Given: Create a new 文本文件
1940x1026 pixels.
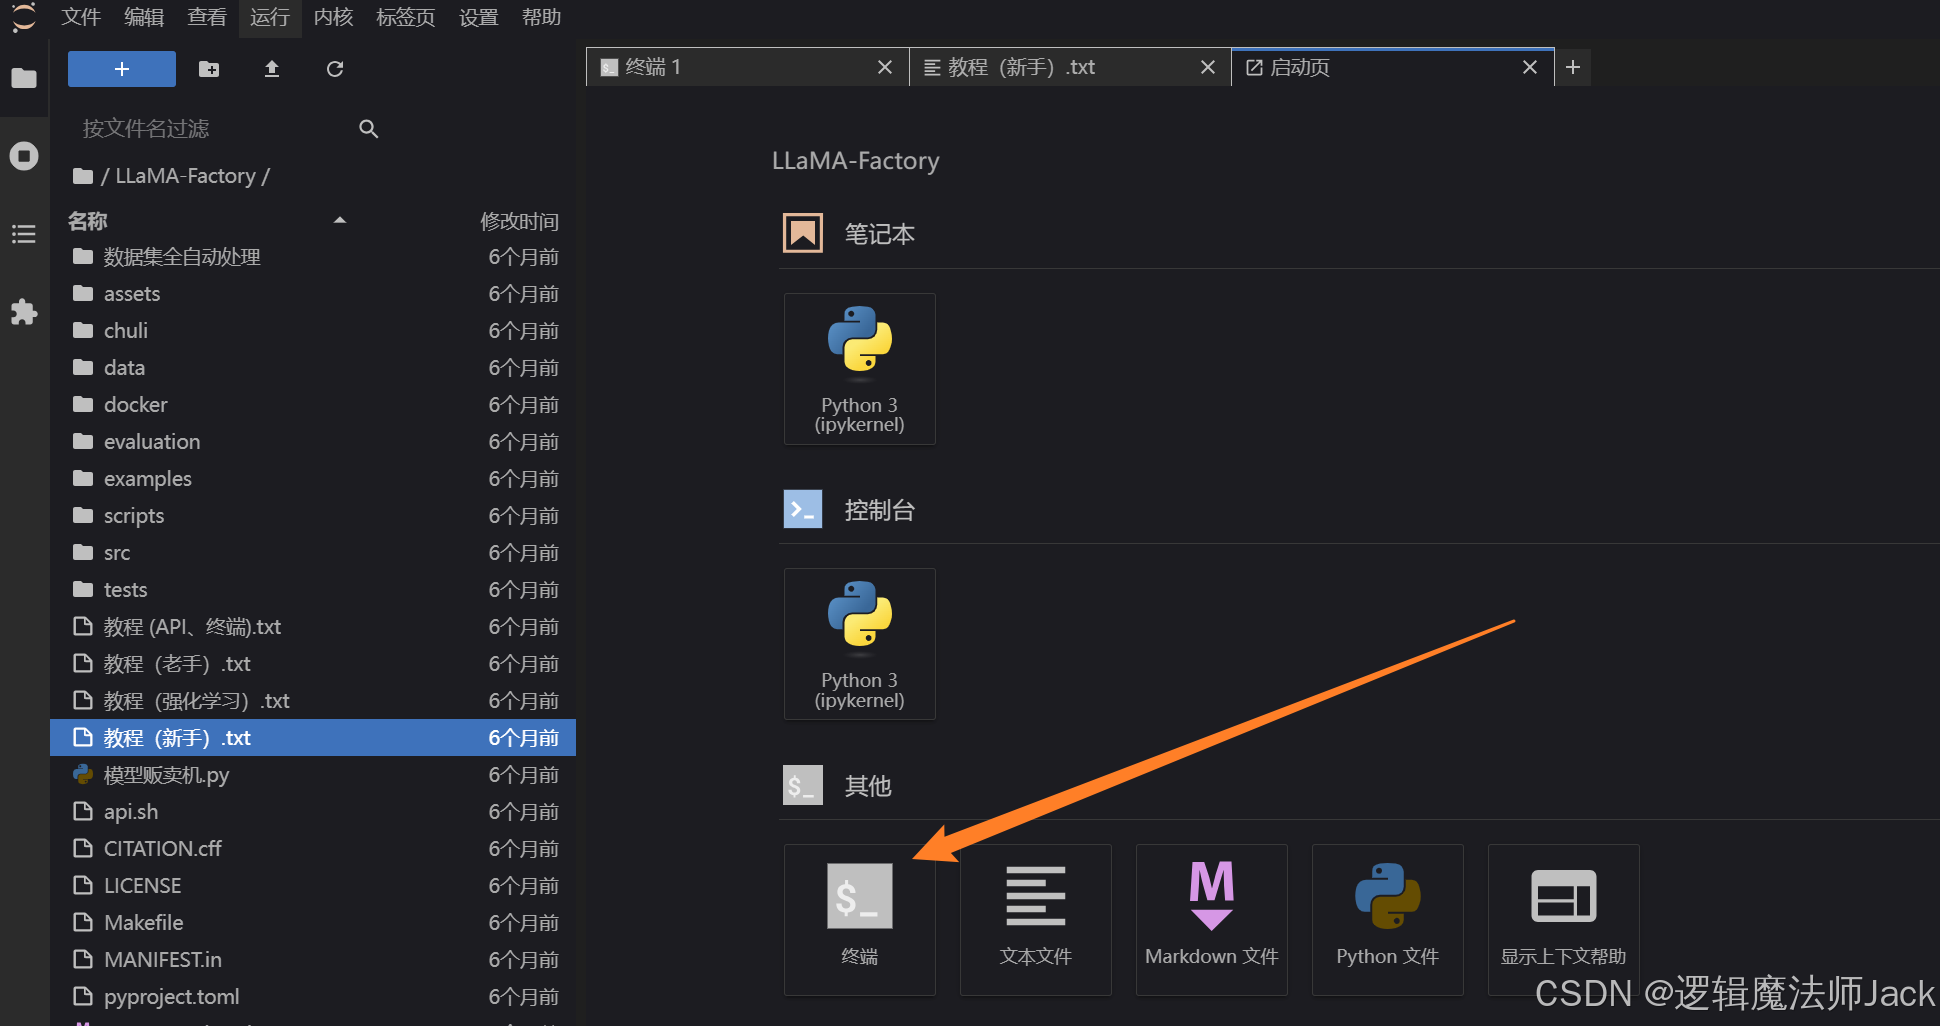Looking at the screenshot, I should 1036,920.
